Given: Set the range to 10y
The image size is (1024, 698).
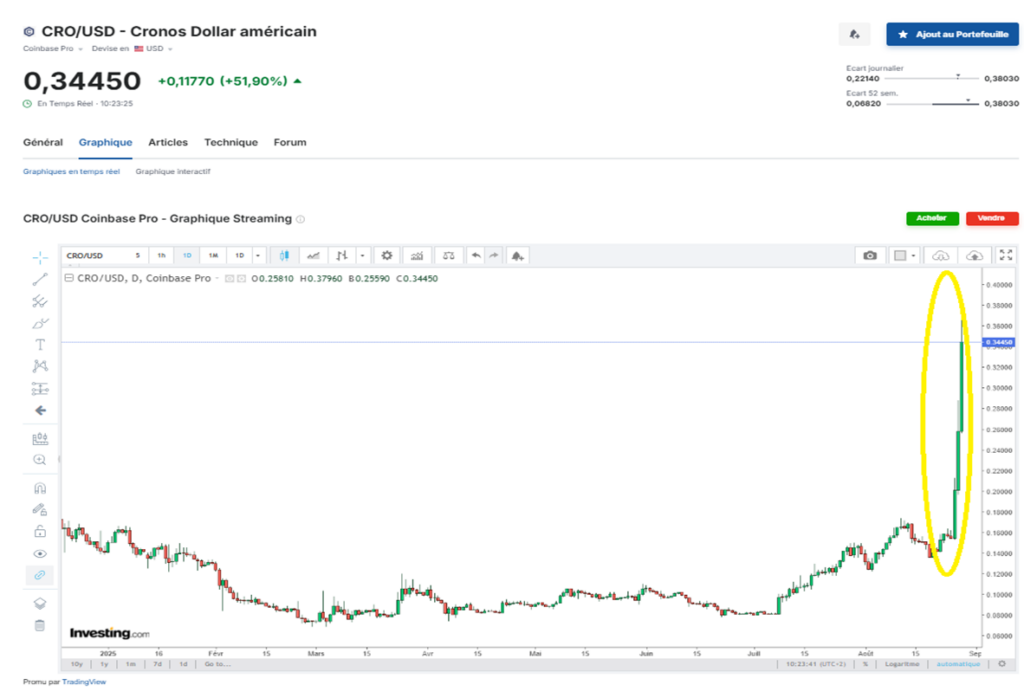Looking at the screenshot, I should [76, 664].
